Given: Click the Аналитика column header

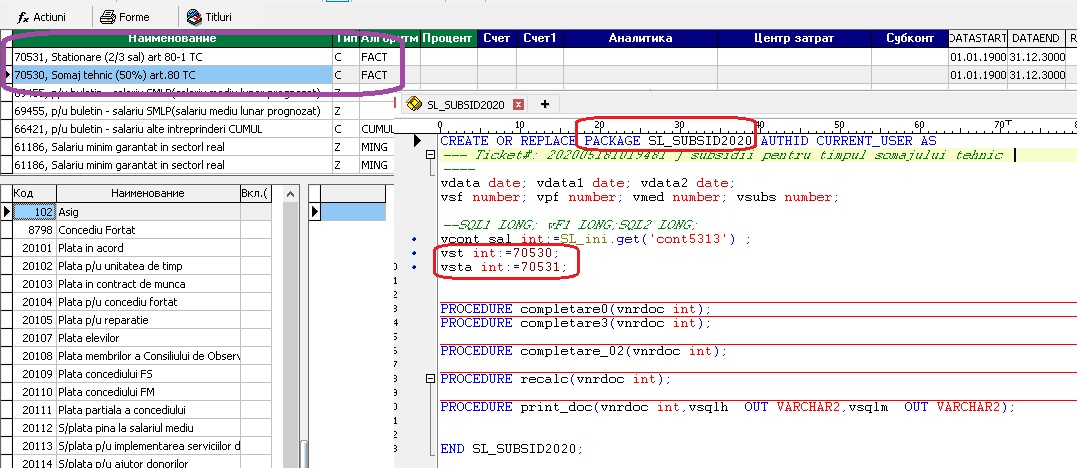Looking at the screenshot, I should pos(640,38).
